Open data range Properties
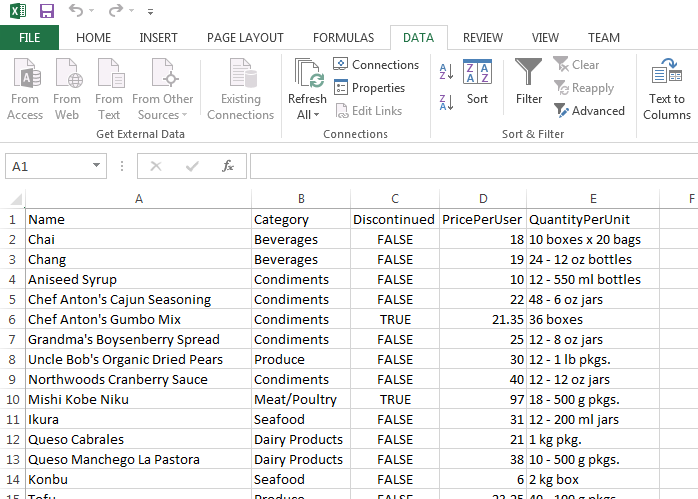The width and height of the screenshot is (698, 499). click(369, 88)
